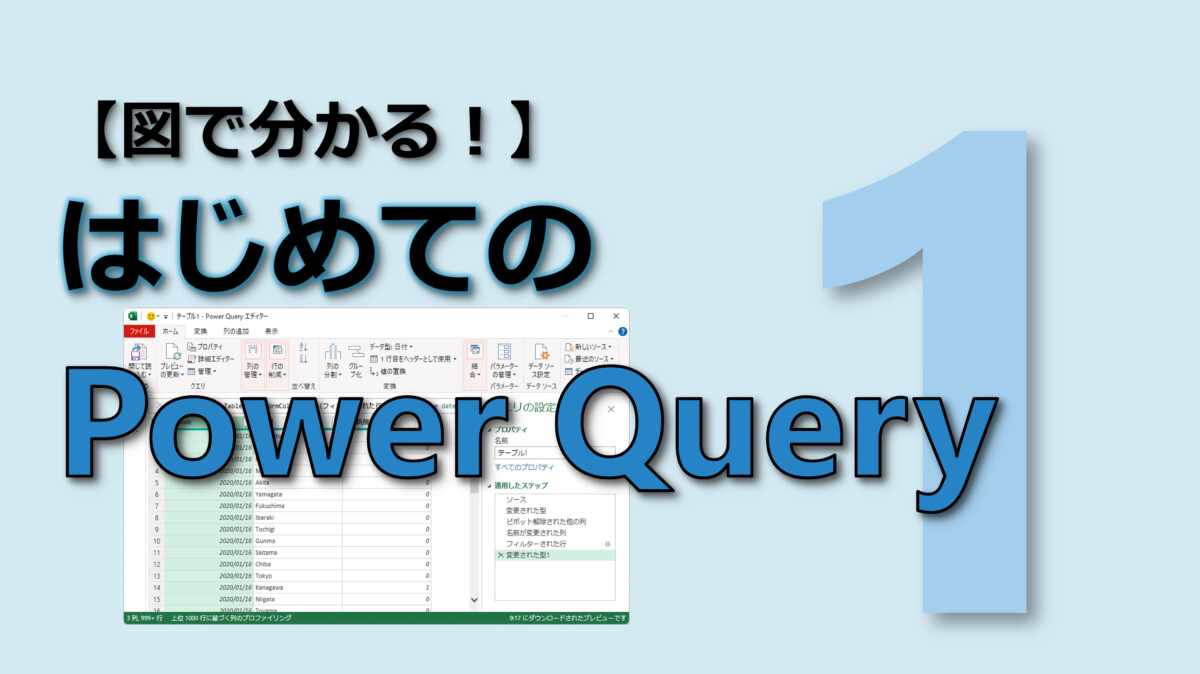1200x674 pixels.
Task: Sort ascending with the A-Z icon
Action: tap(303, 348)
